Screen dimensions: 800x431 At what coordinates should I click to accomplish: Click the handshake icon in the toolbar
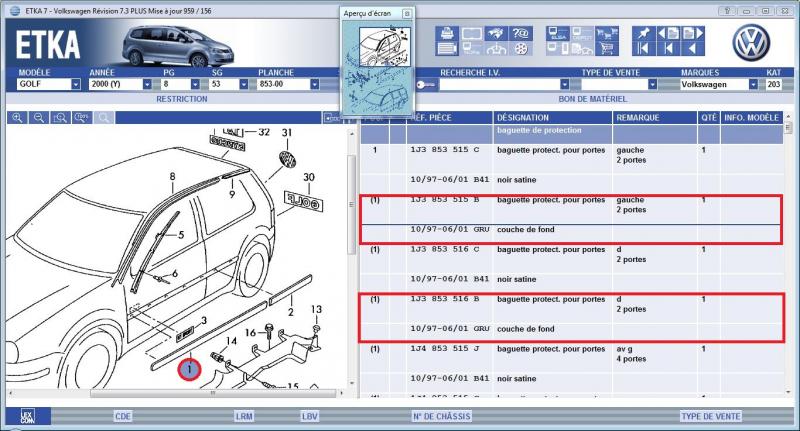click(496, 34)
